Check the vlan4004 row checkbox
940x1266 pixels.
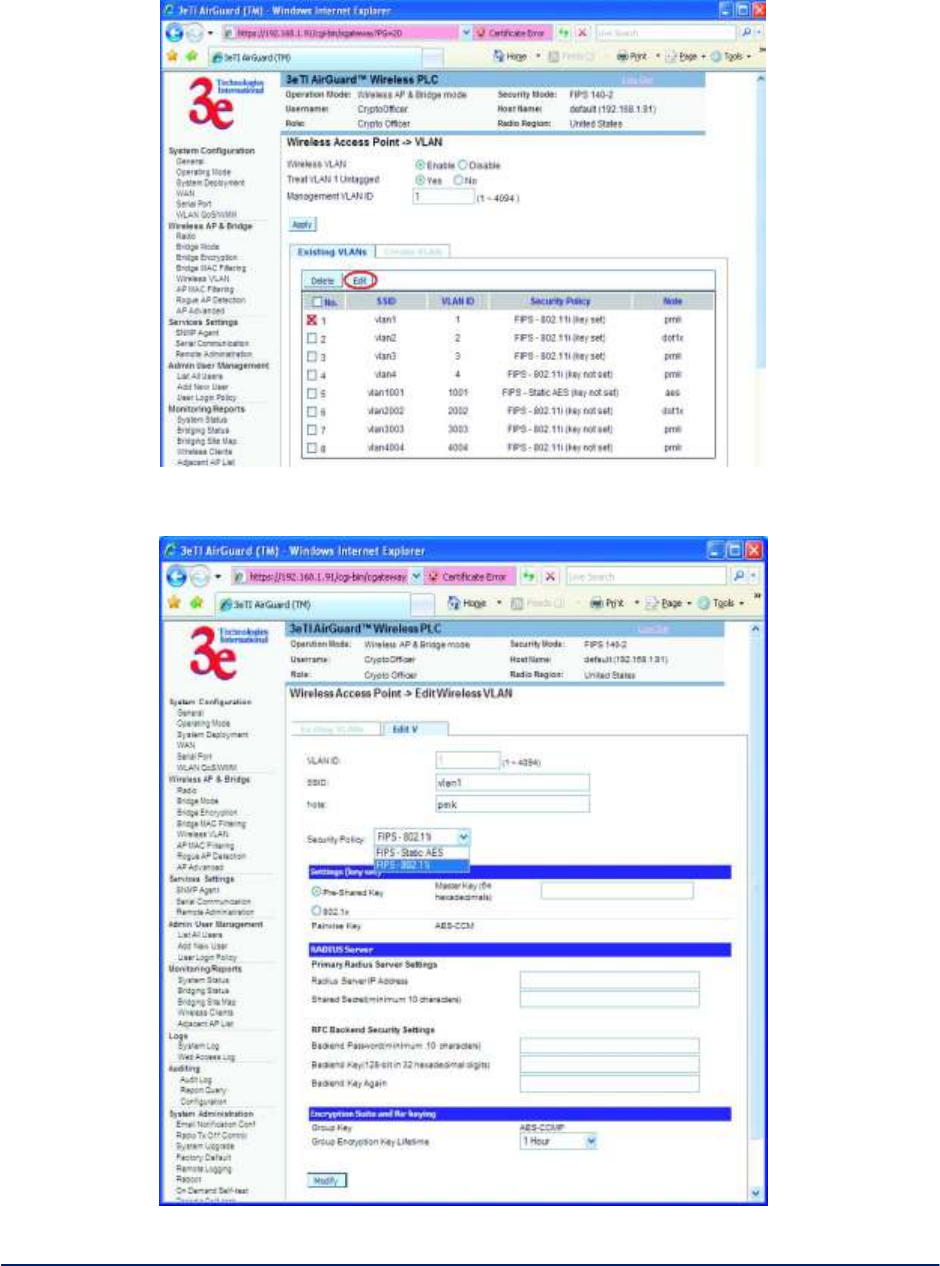pos(313,447)
